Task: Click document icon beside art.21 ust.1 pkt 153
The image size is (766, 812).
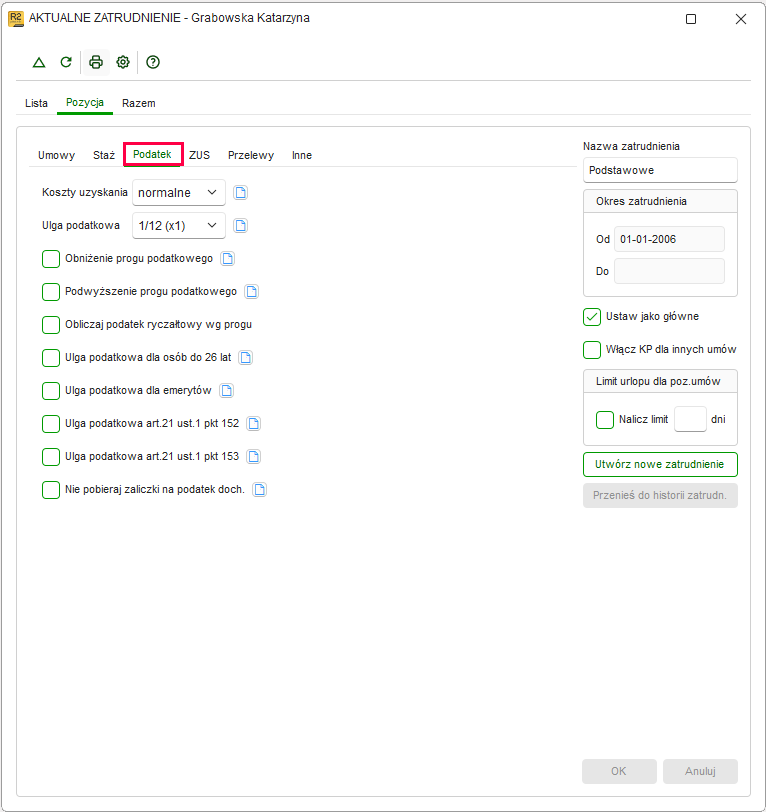Action: point(253,457)
